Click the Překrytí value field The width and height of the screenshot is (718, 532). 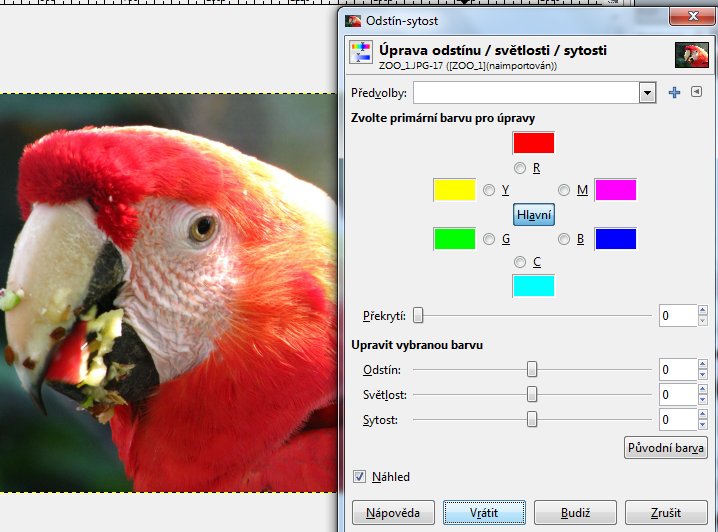(x=678, y=315)
